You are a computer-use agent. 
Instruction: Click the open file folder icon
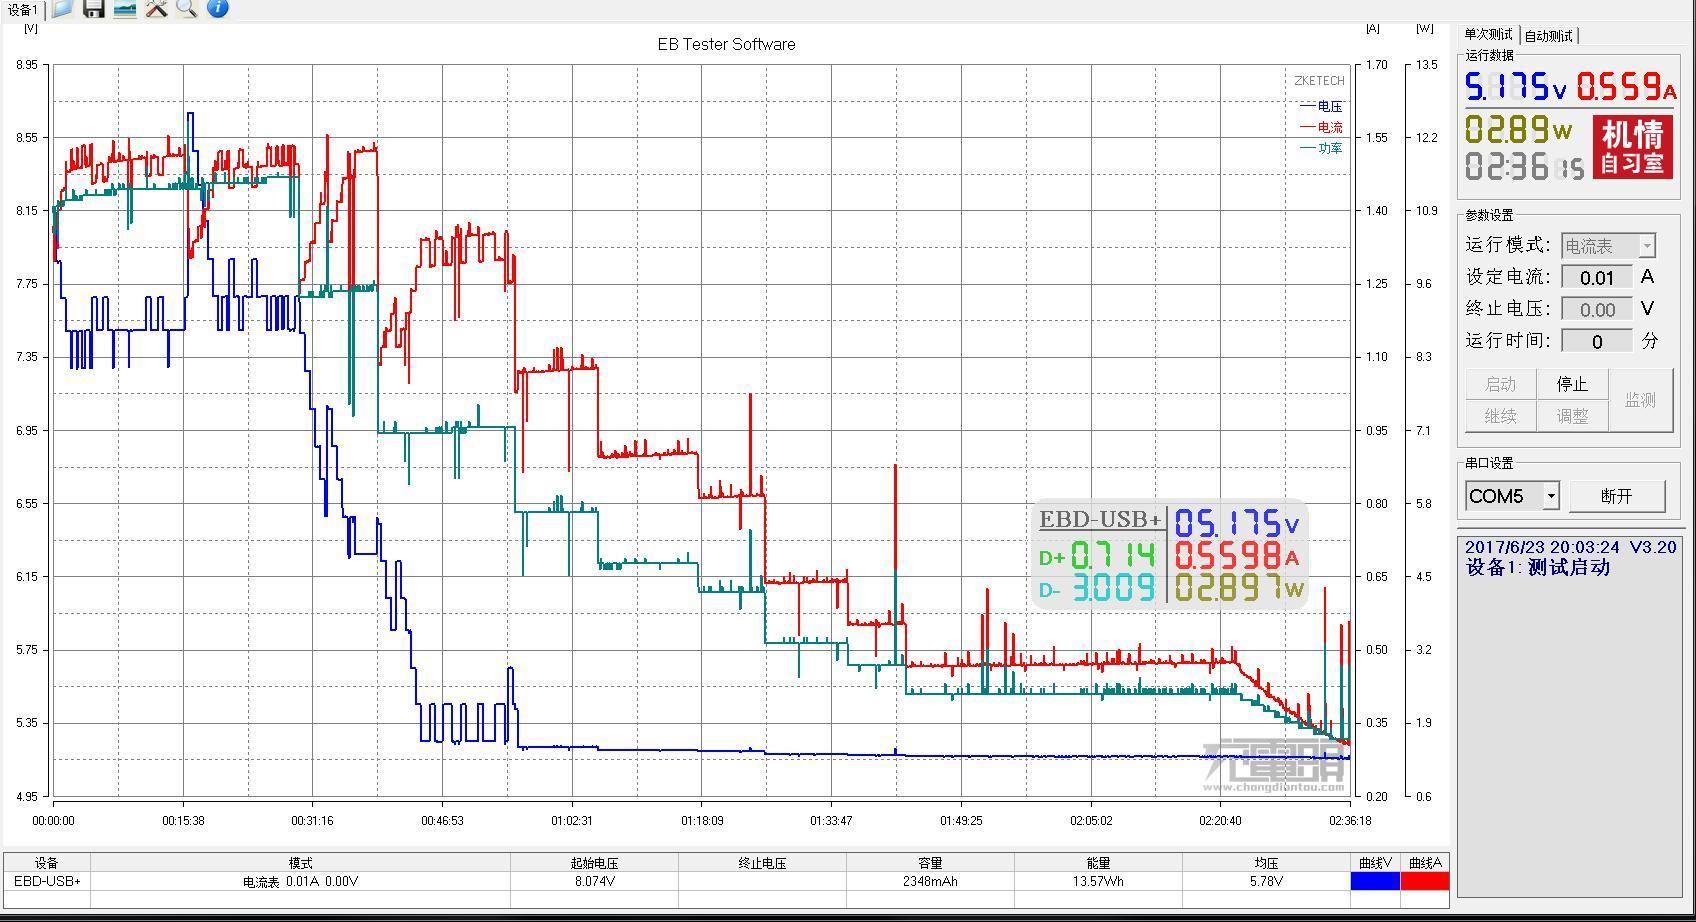62,8
